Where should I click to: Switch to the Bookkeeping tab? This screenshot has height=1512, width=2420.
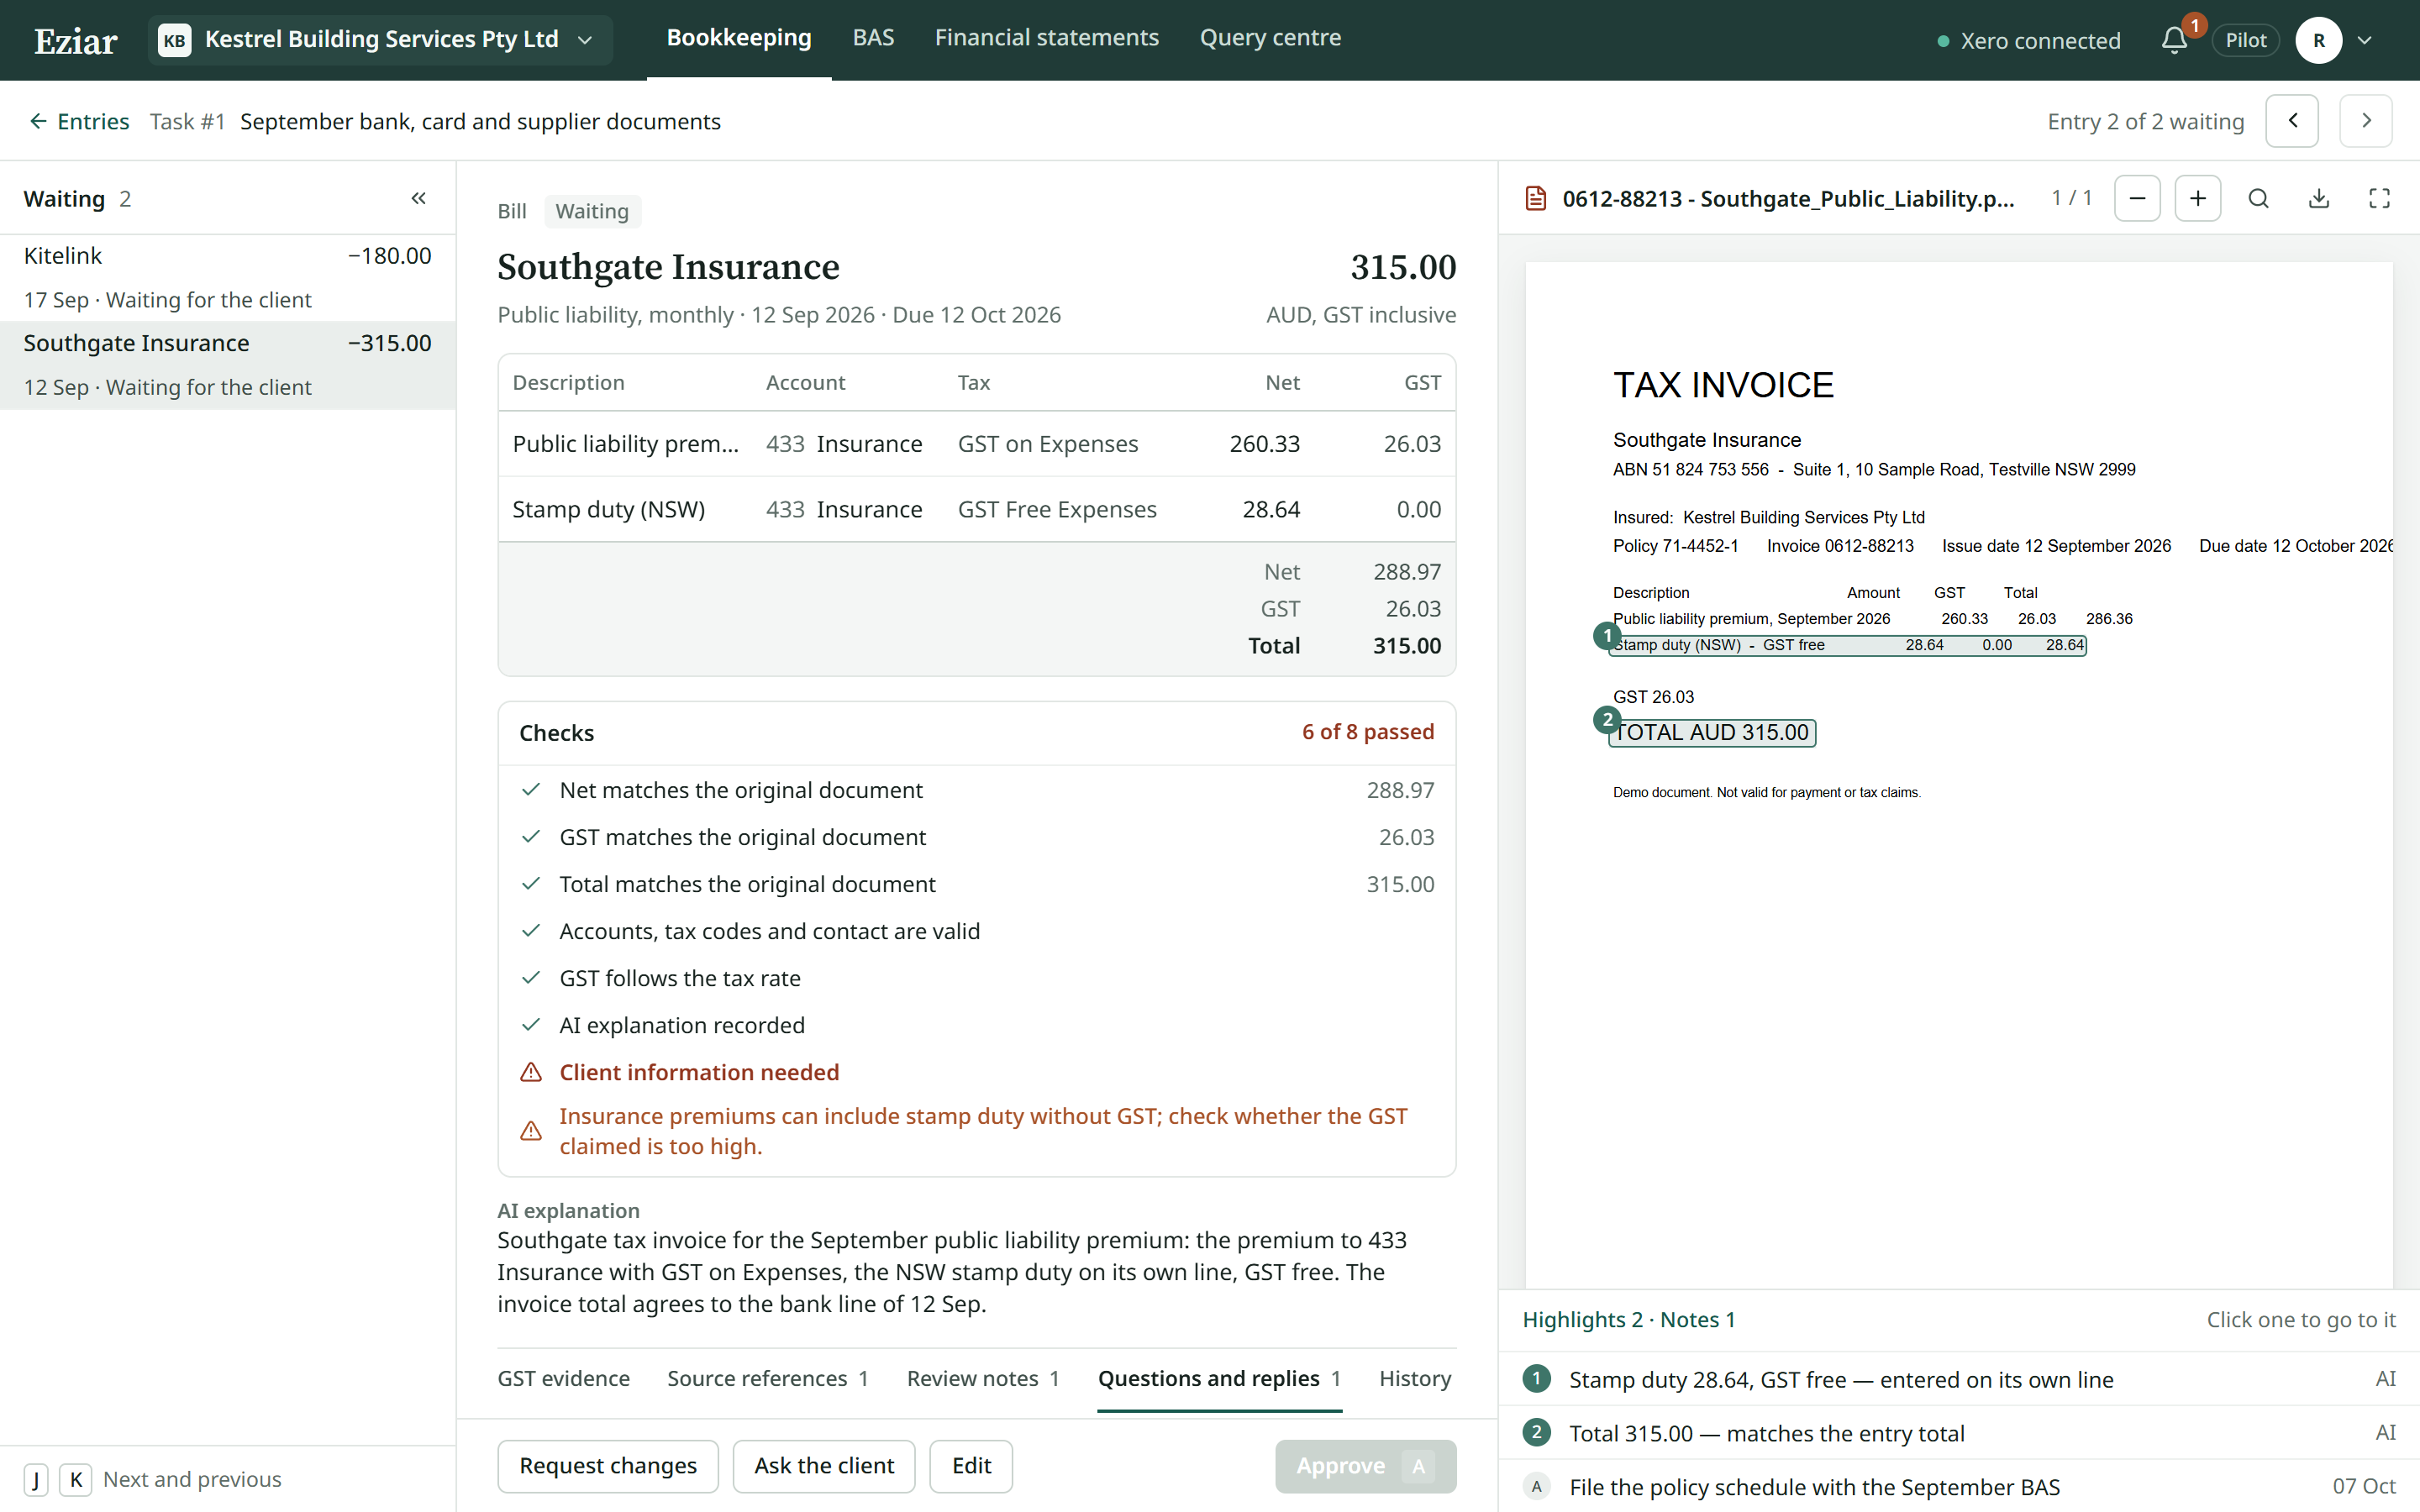point(739,38)
